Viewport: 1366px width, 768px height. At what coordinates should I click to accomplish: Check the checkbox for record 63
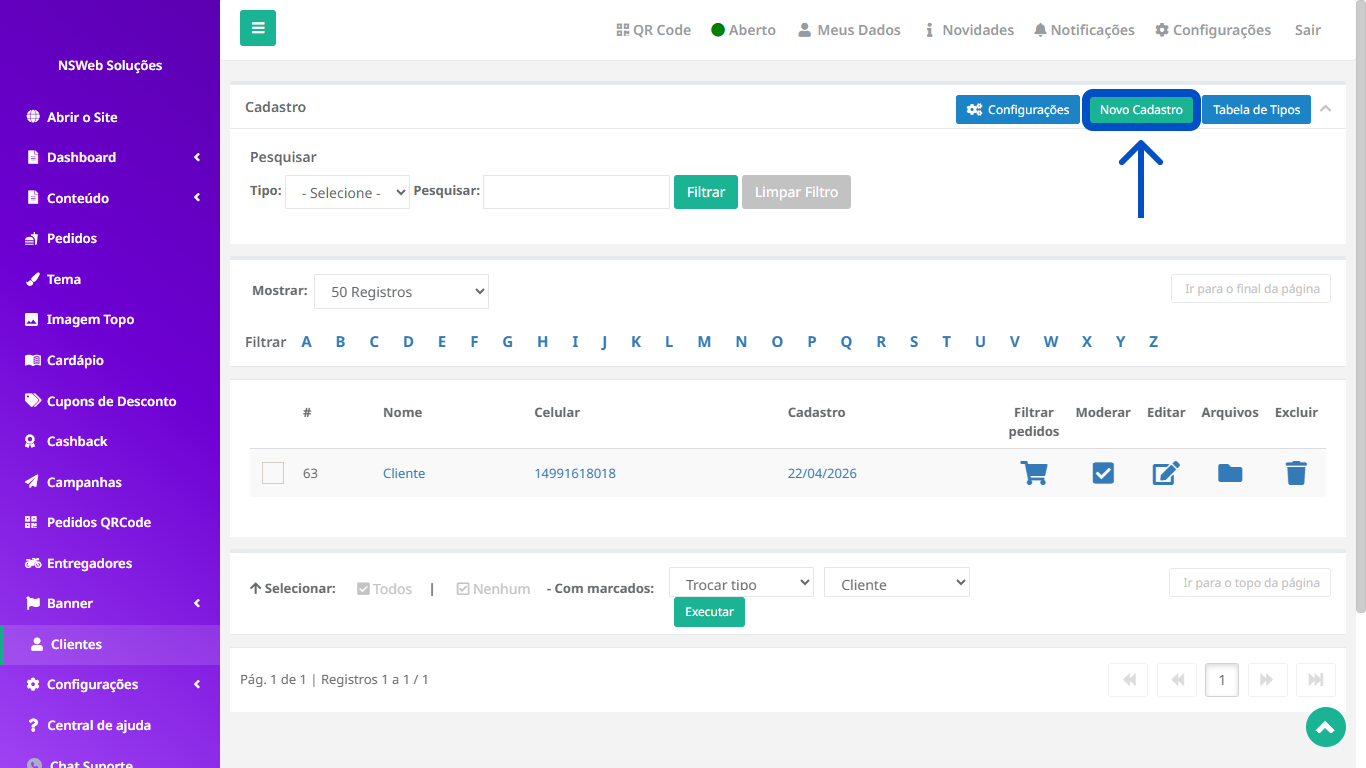[273, 473]
